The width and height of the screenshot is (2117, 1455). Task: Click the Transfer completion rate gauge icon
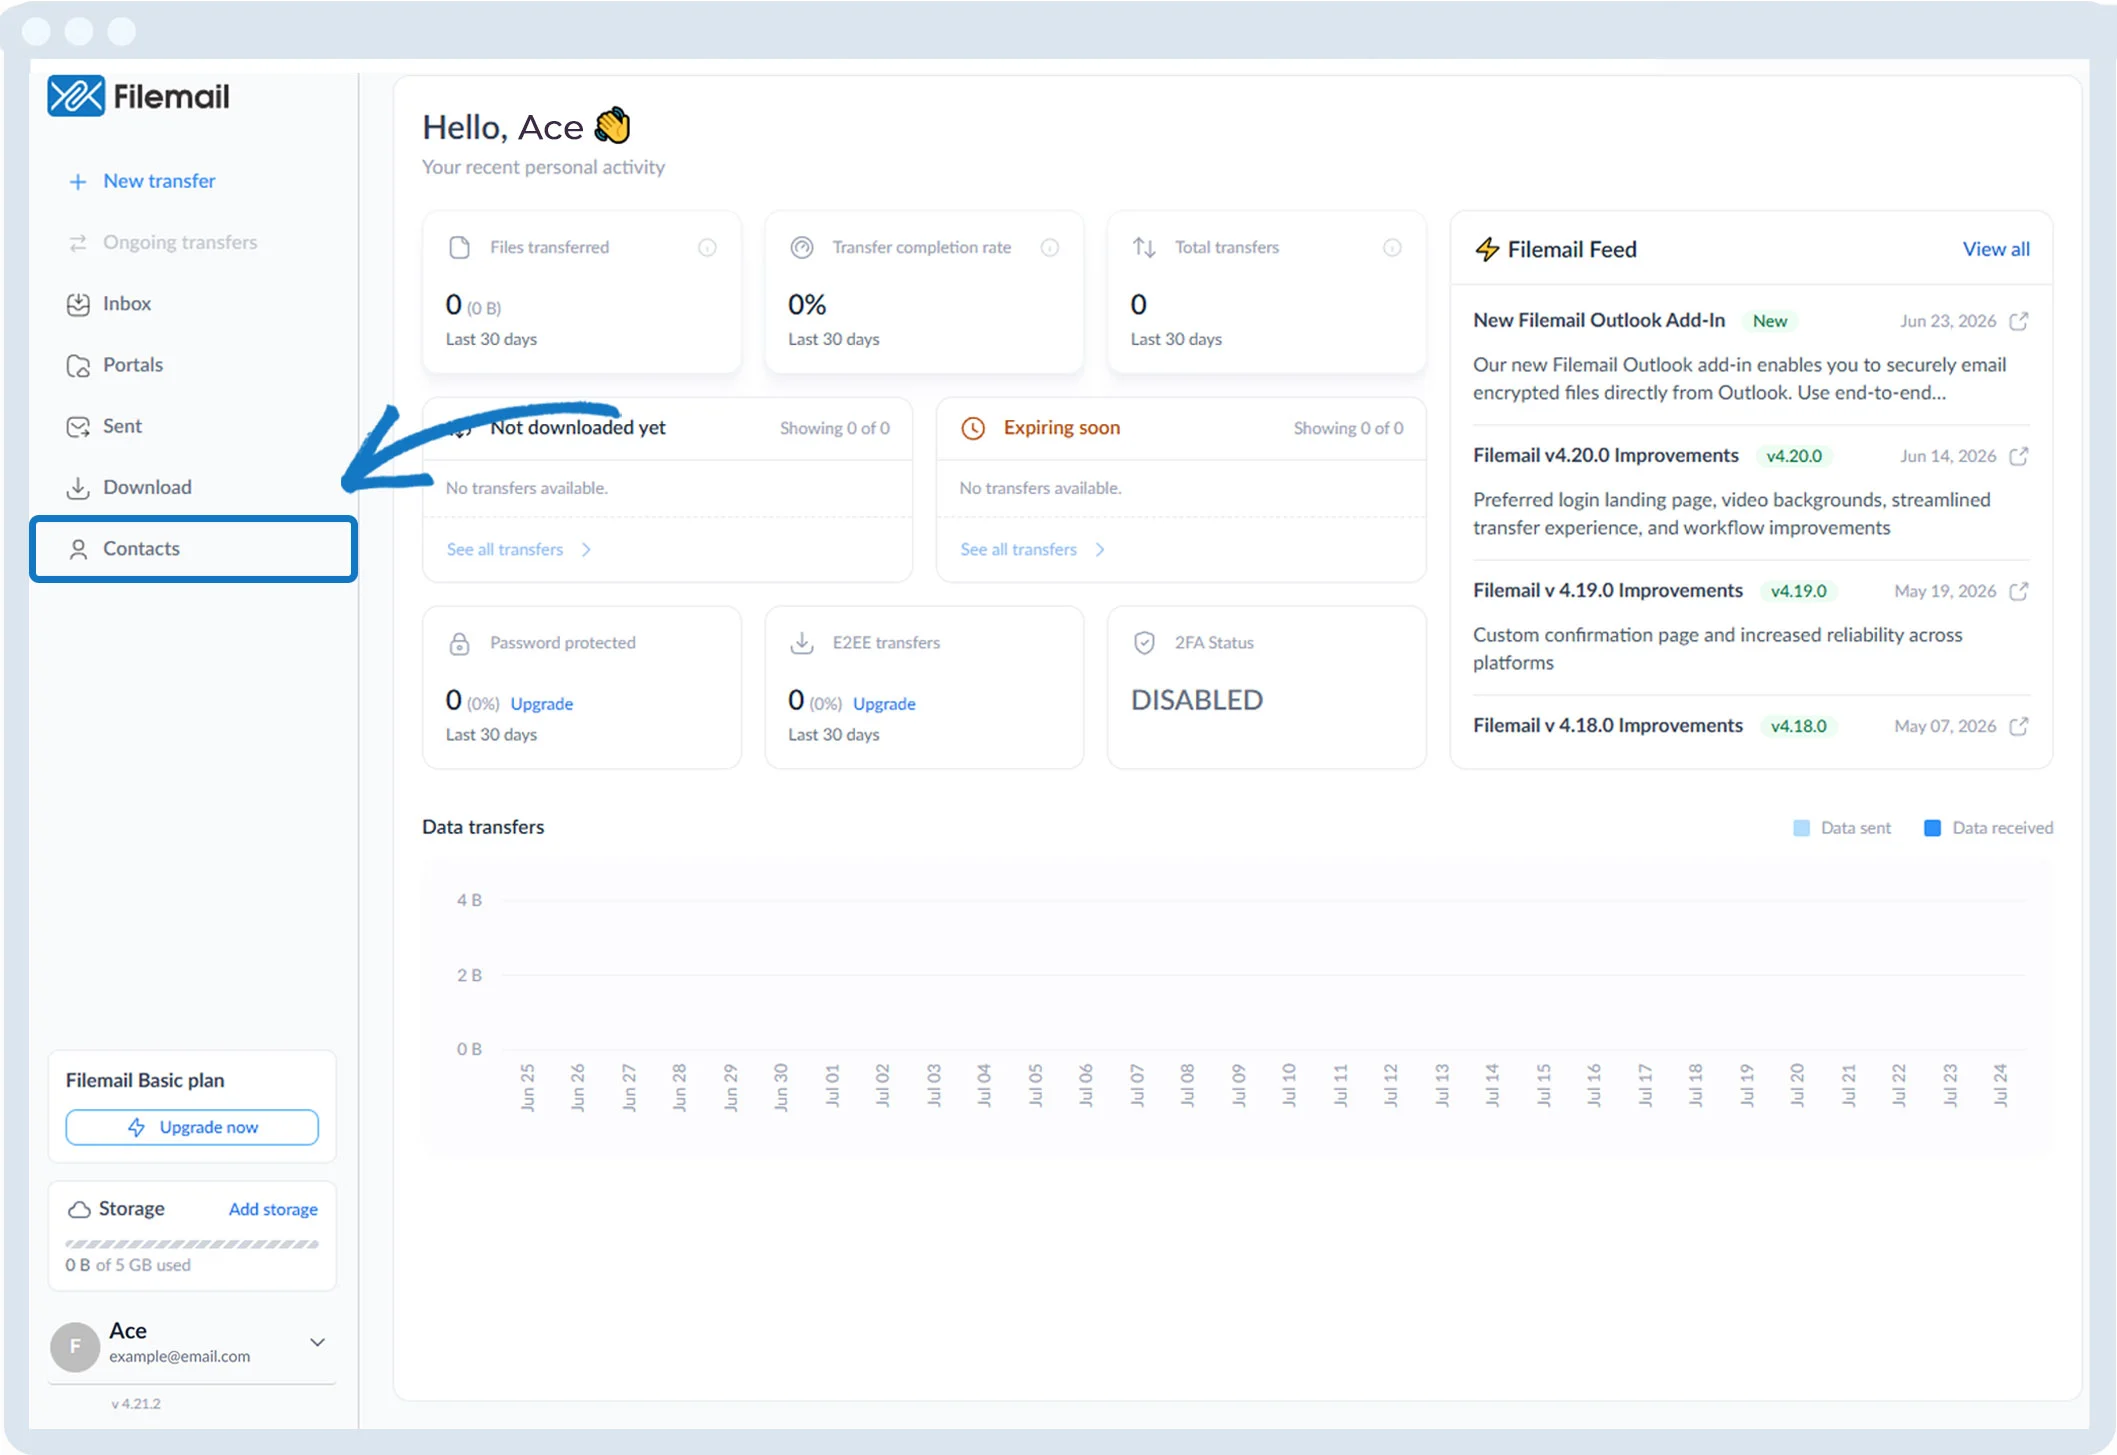pyautogui.click(x=802, y=247)
